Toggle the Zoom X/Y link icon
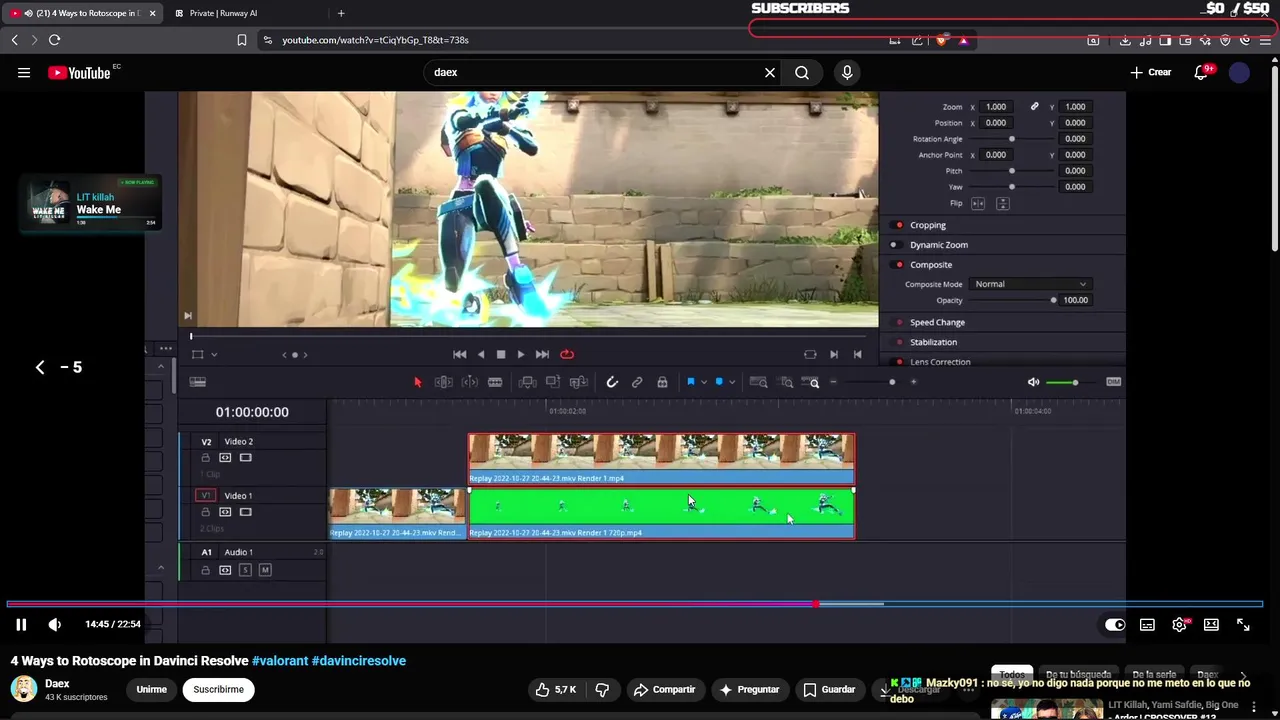Screen dimensions: 1280x720 pyautogui.click(x=1035, y=107)
